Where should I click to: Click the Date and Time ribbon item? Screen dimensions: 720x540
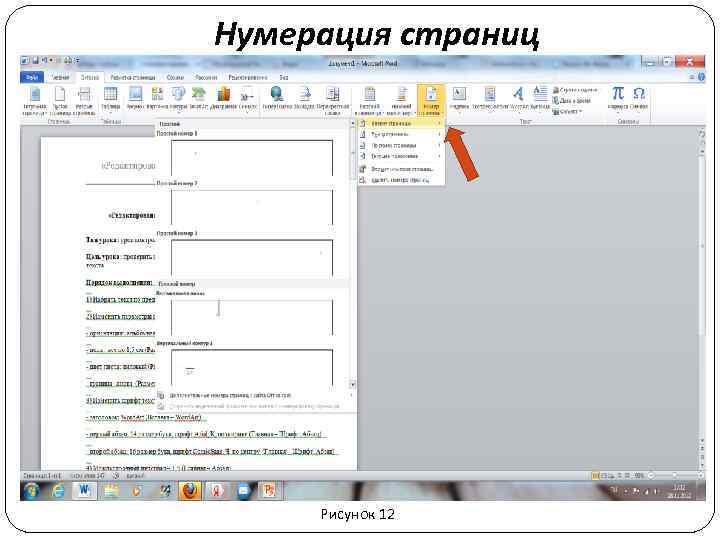pos(572,101)
